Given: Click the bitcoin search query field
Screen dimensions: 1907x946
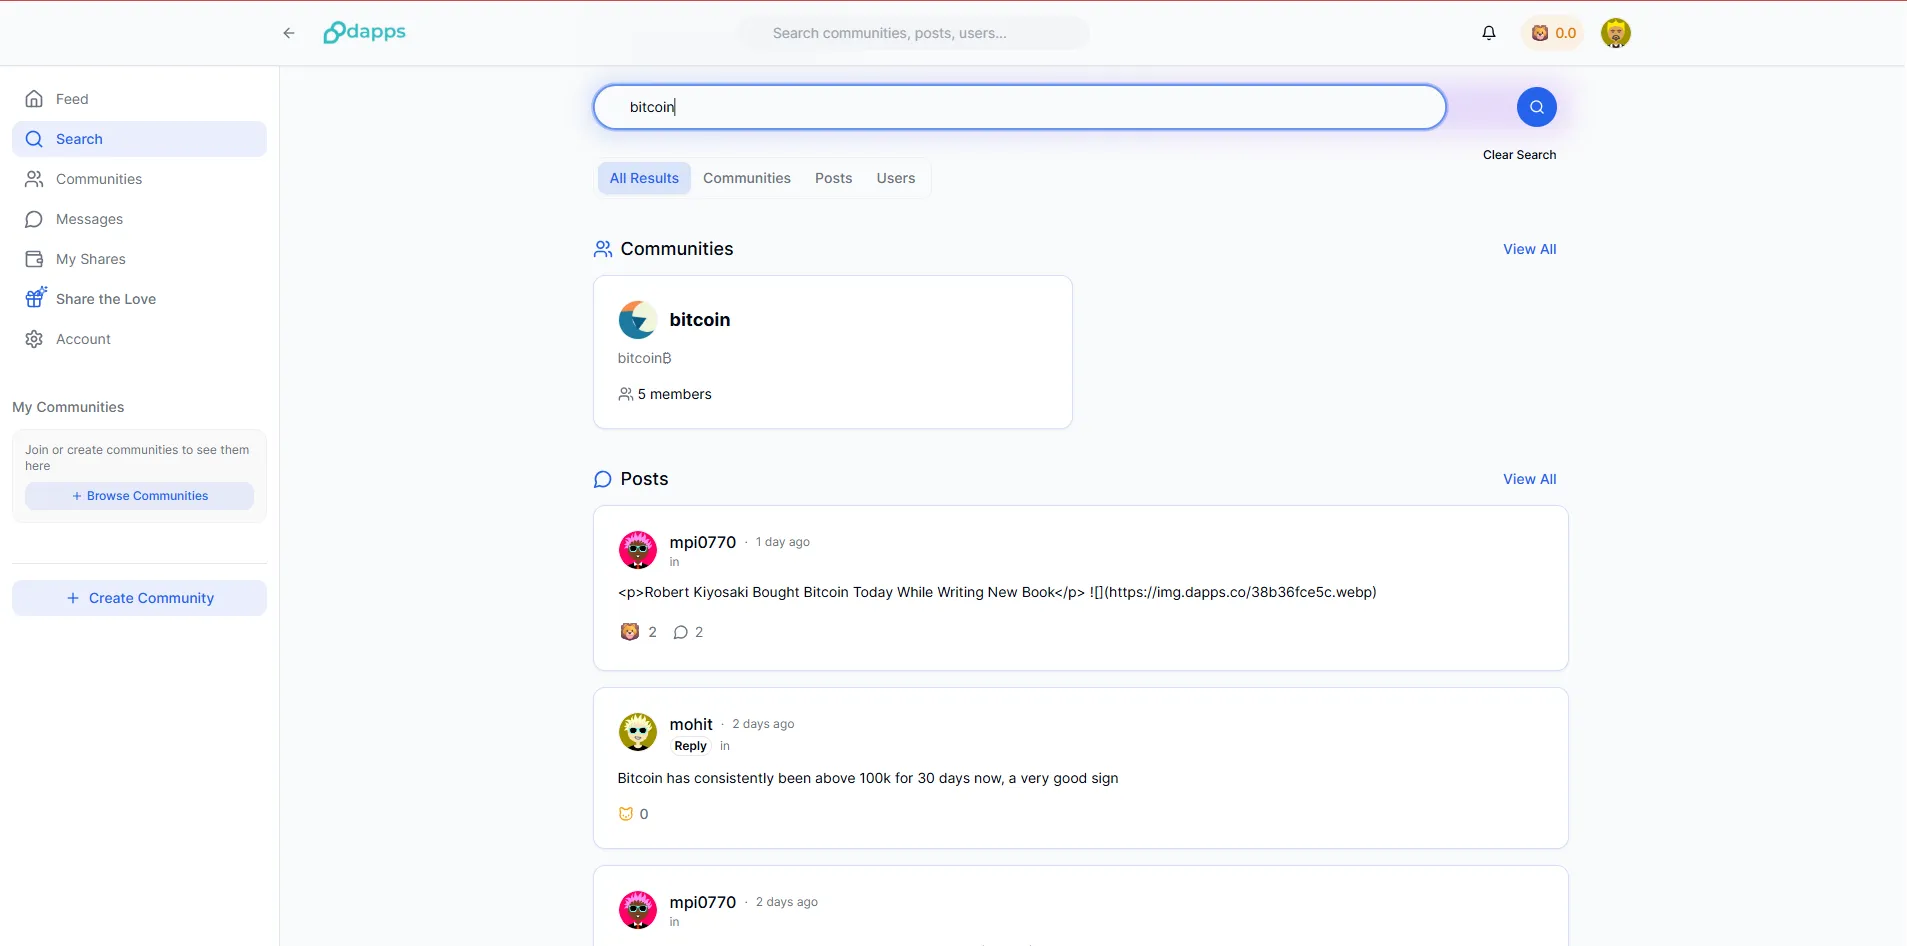Looking at the screenshot, I should coord(1020,107).
